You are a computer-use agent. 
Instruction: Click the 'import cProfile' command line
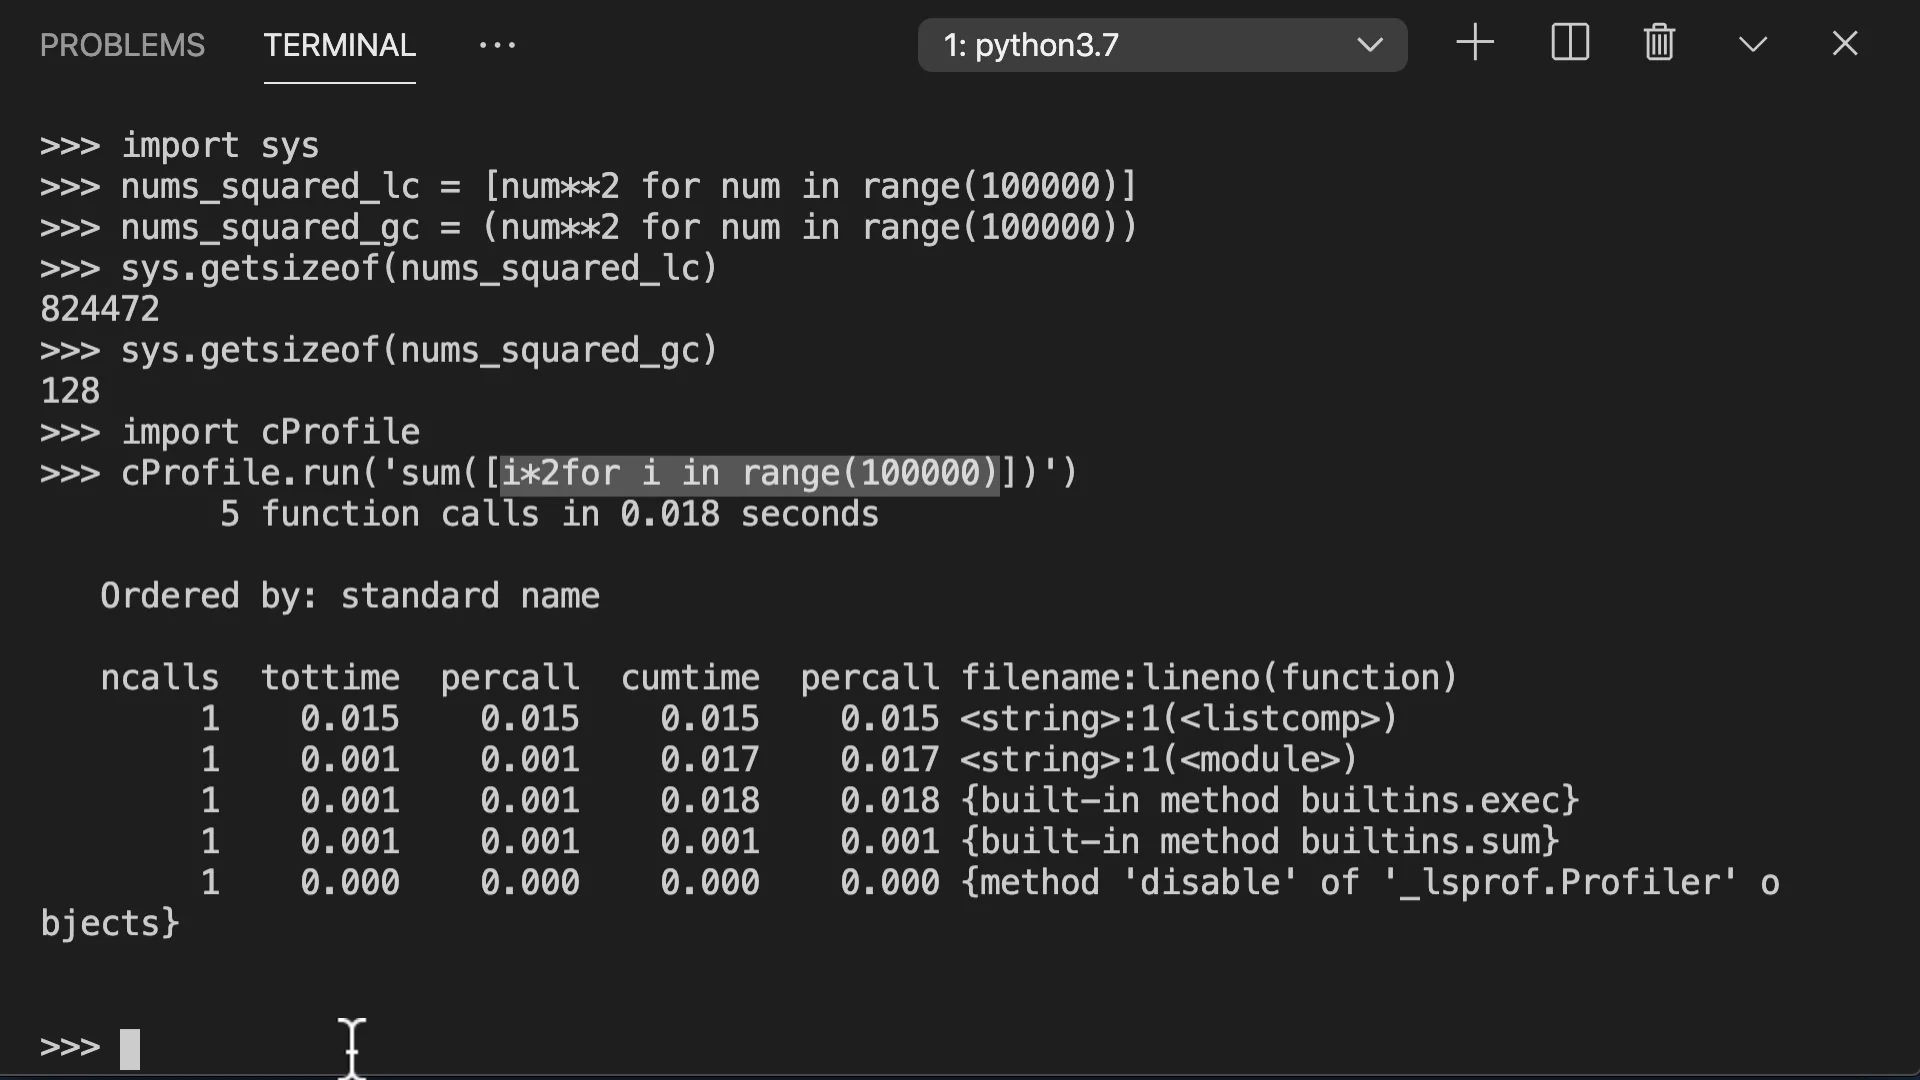click(x=270, y=432)
